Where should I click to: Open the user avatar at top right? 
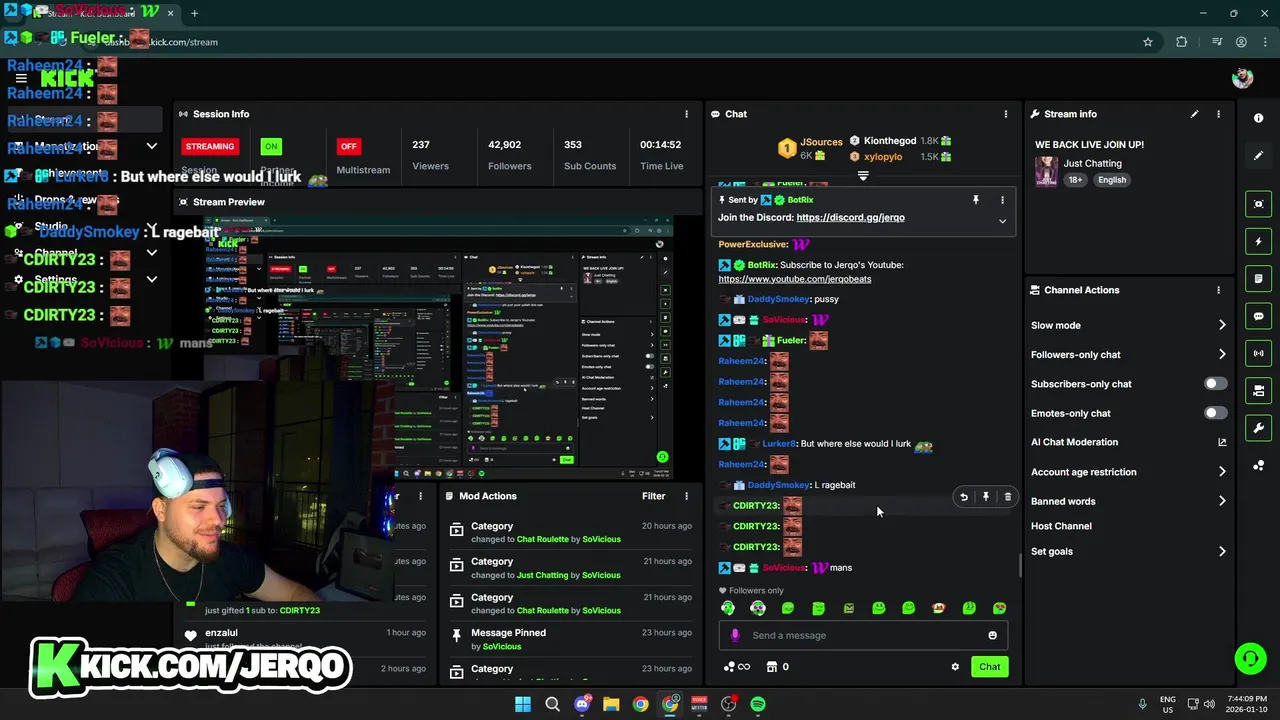(x=1243, y=78)
